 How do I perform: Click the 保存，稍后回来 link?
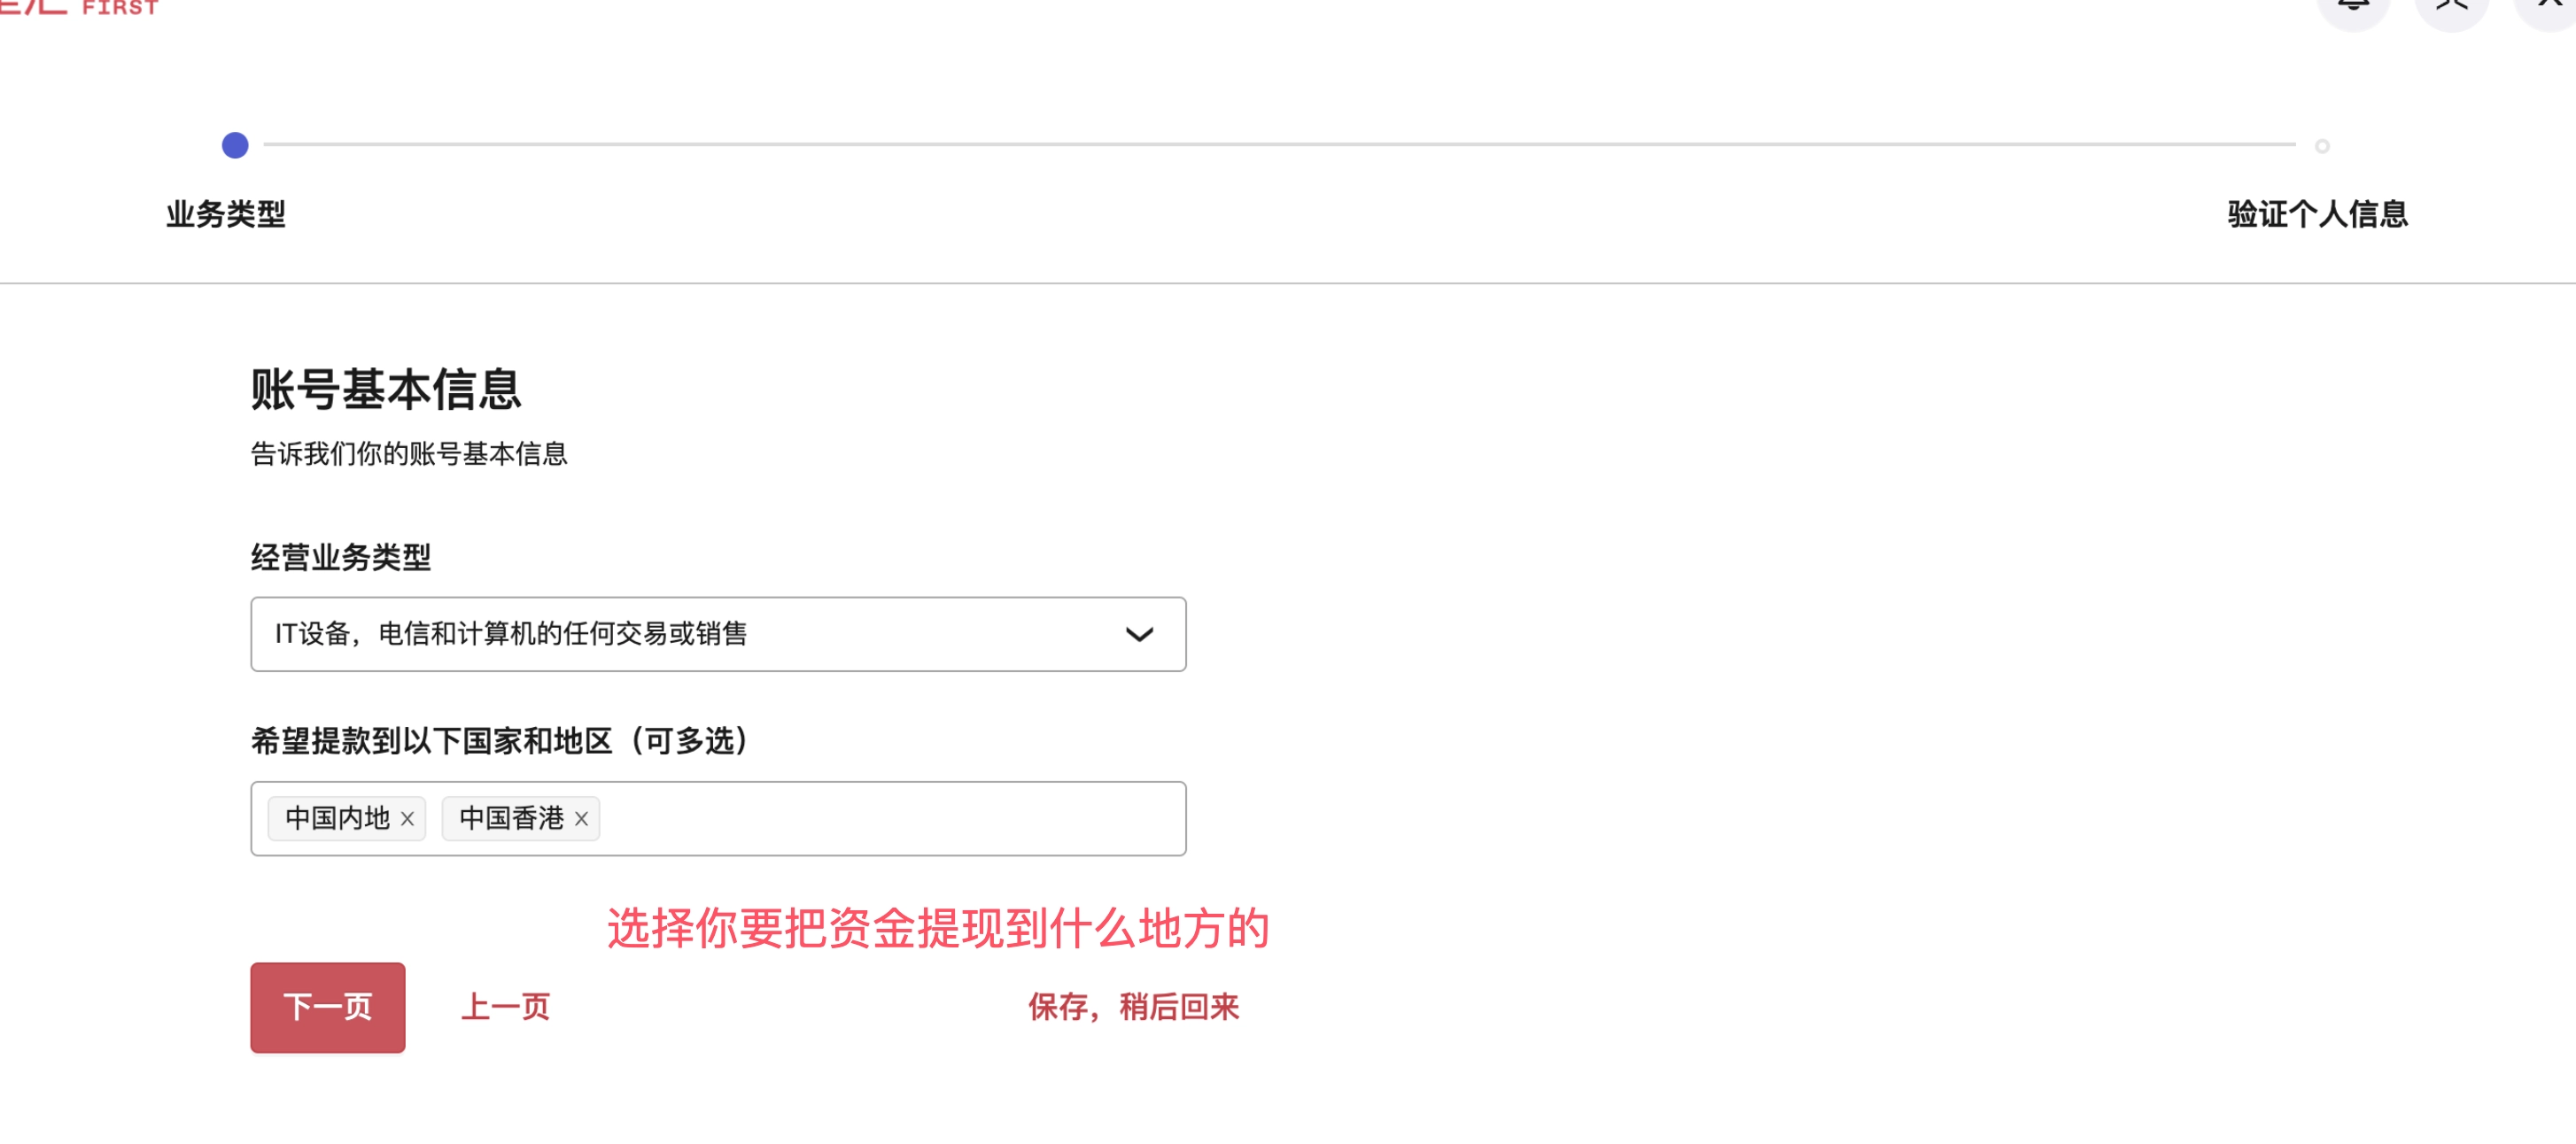point(1133,1007)
